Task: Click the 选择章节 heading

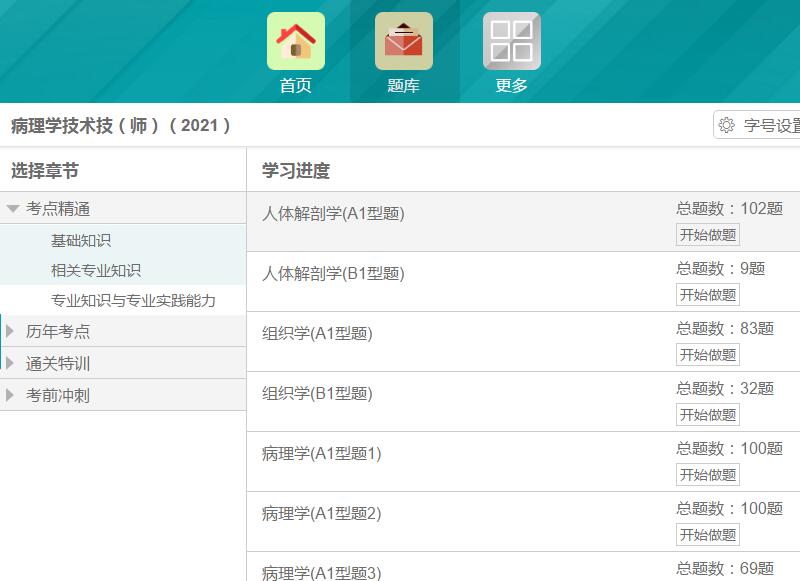Action: [45, 171]
